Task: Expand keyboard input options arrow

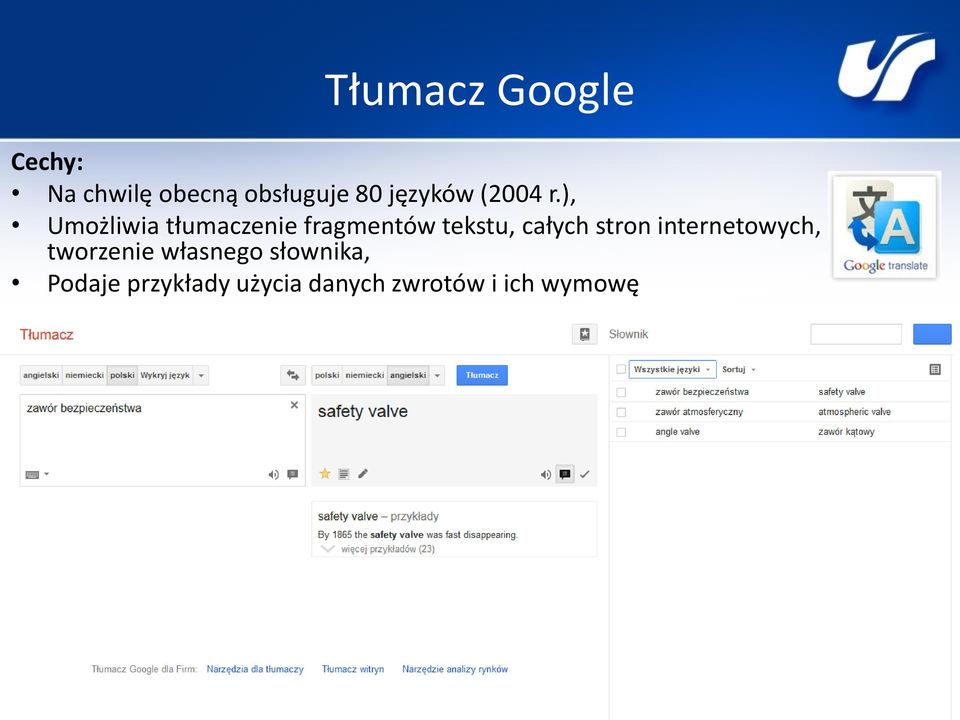Action: (47, 474)
